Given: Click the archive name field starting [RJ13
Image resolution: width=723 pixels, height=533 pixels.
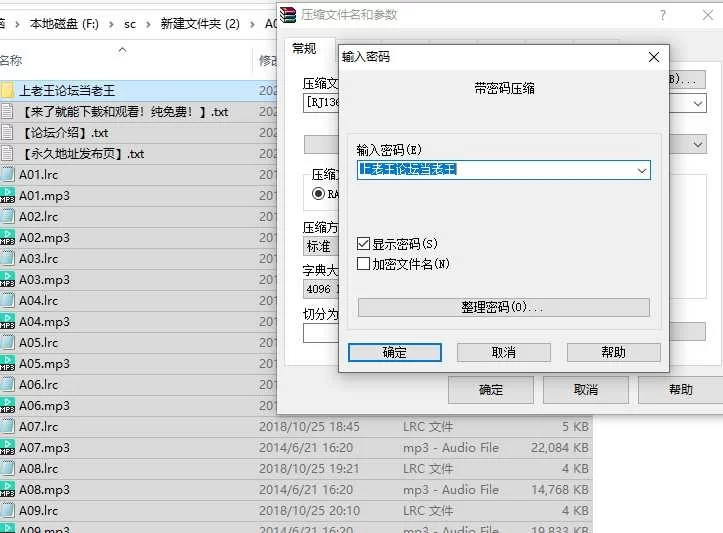Looking at the screenshot, I should click(321, 102).
